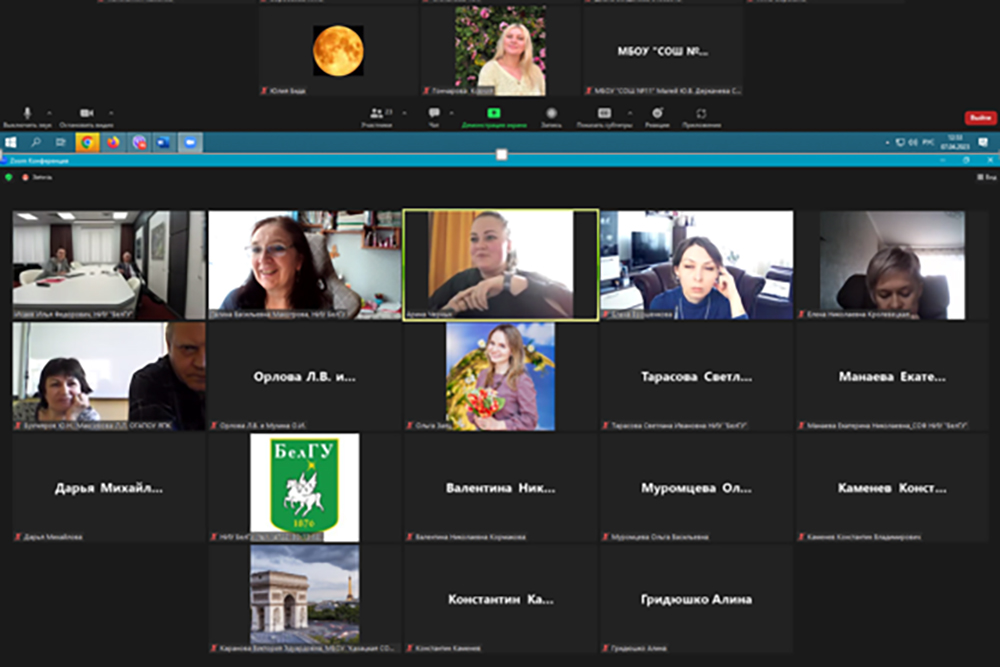Expand video options arrow beside camera
Screen dimensions: 1000x667
click(110, 112)
